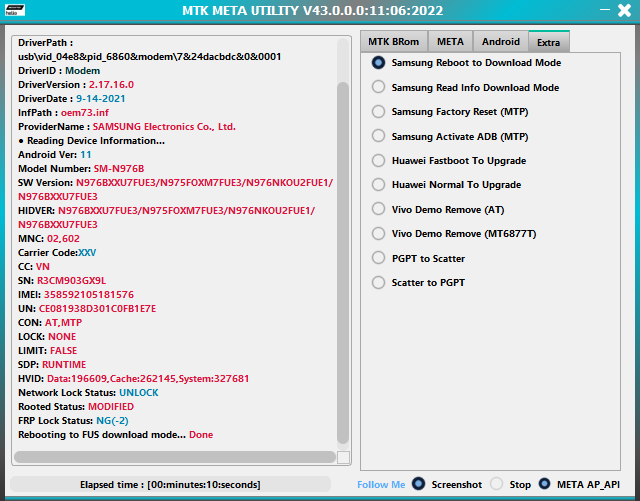Enable Samsung Activate ADB (MTP)
Image resolution: width=640 pixels, height=501 pixels.
point(450,136)
